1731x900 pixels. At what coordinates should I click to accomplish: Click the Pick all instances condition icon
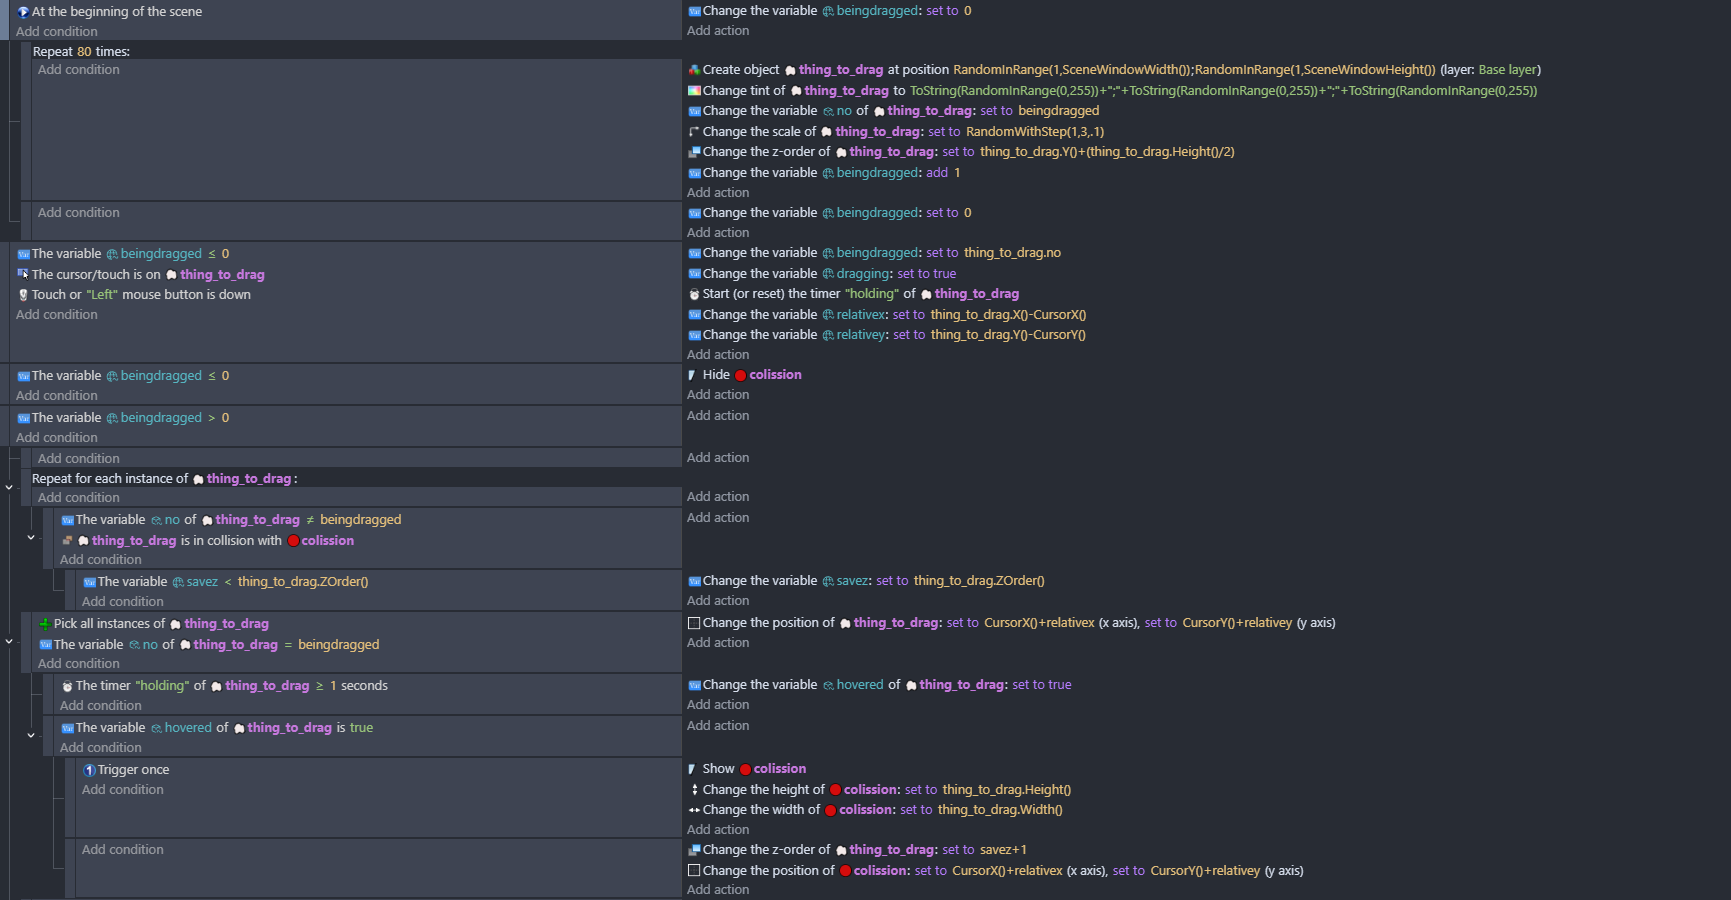[x=45, y=624]
